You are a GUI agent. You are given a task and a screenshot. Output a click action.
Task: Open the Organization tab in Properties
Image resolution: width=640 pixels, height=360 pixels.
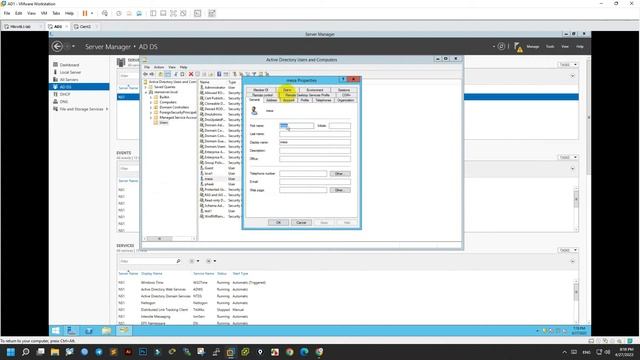[345, 100]
